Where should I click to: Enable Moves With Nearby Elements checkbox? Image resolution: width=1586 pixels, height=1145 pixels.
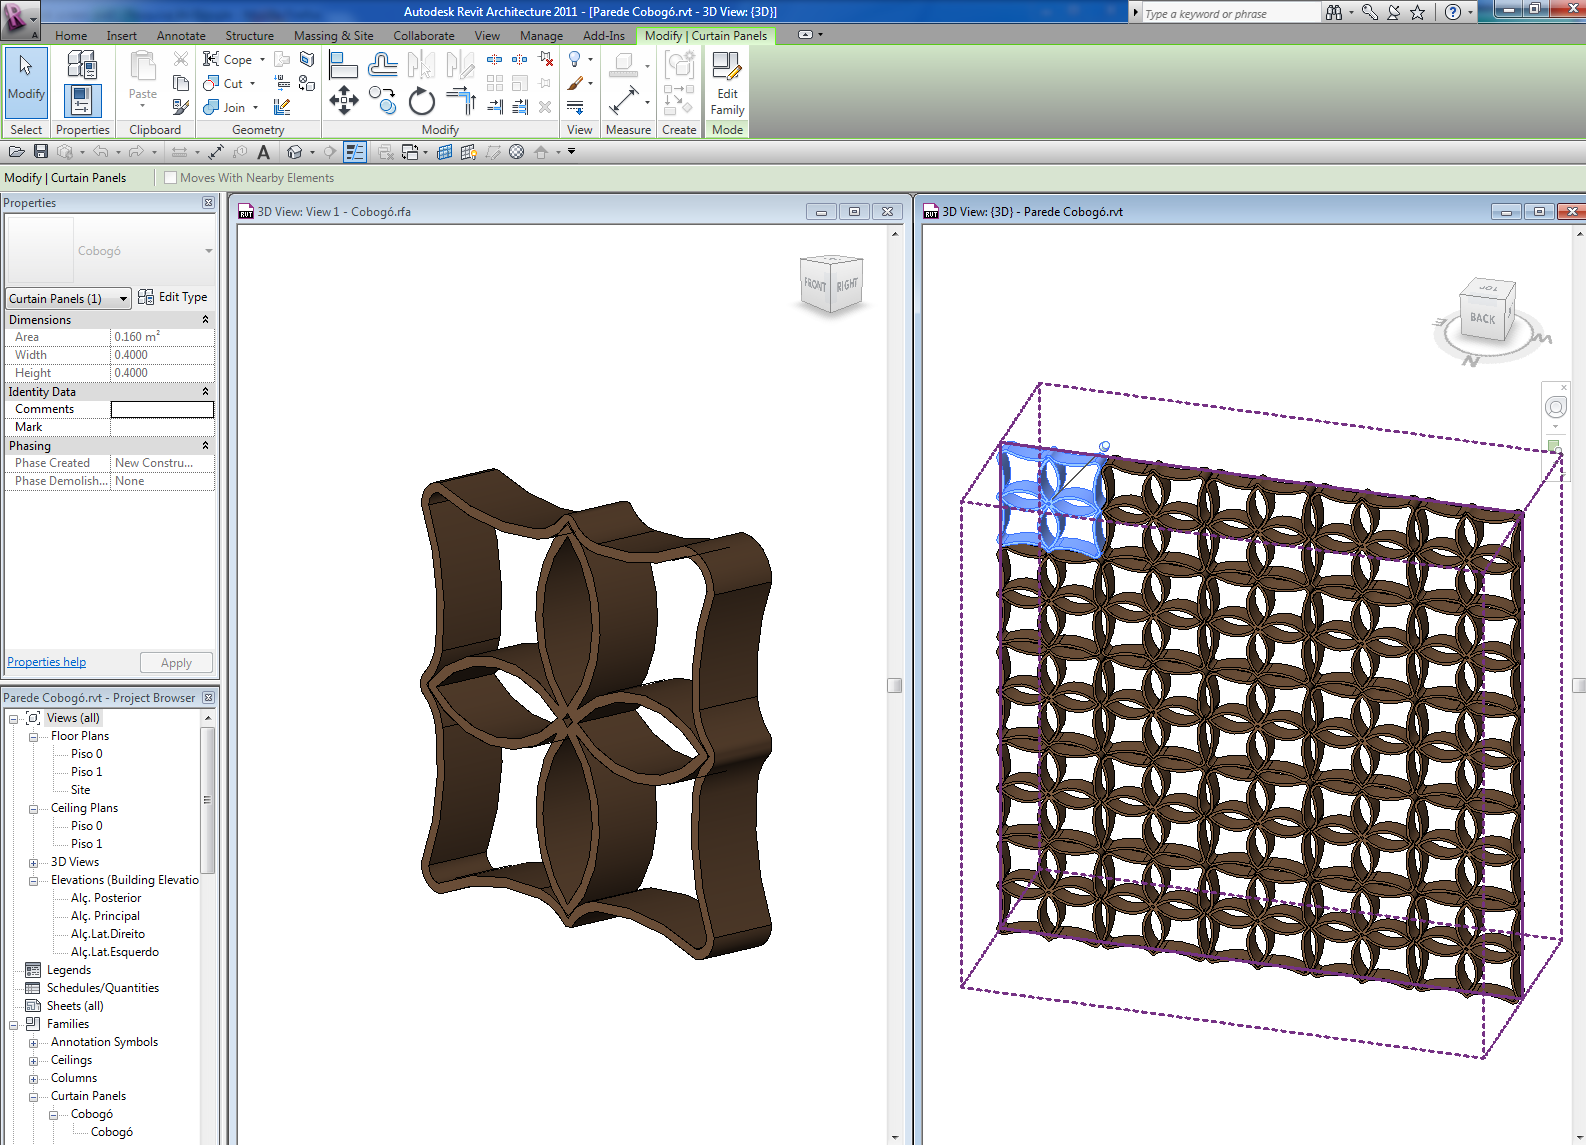pos(171,178)
